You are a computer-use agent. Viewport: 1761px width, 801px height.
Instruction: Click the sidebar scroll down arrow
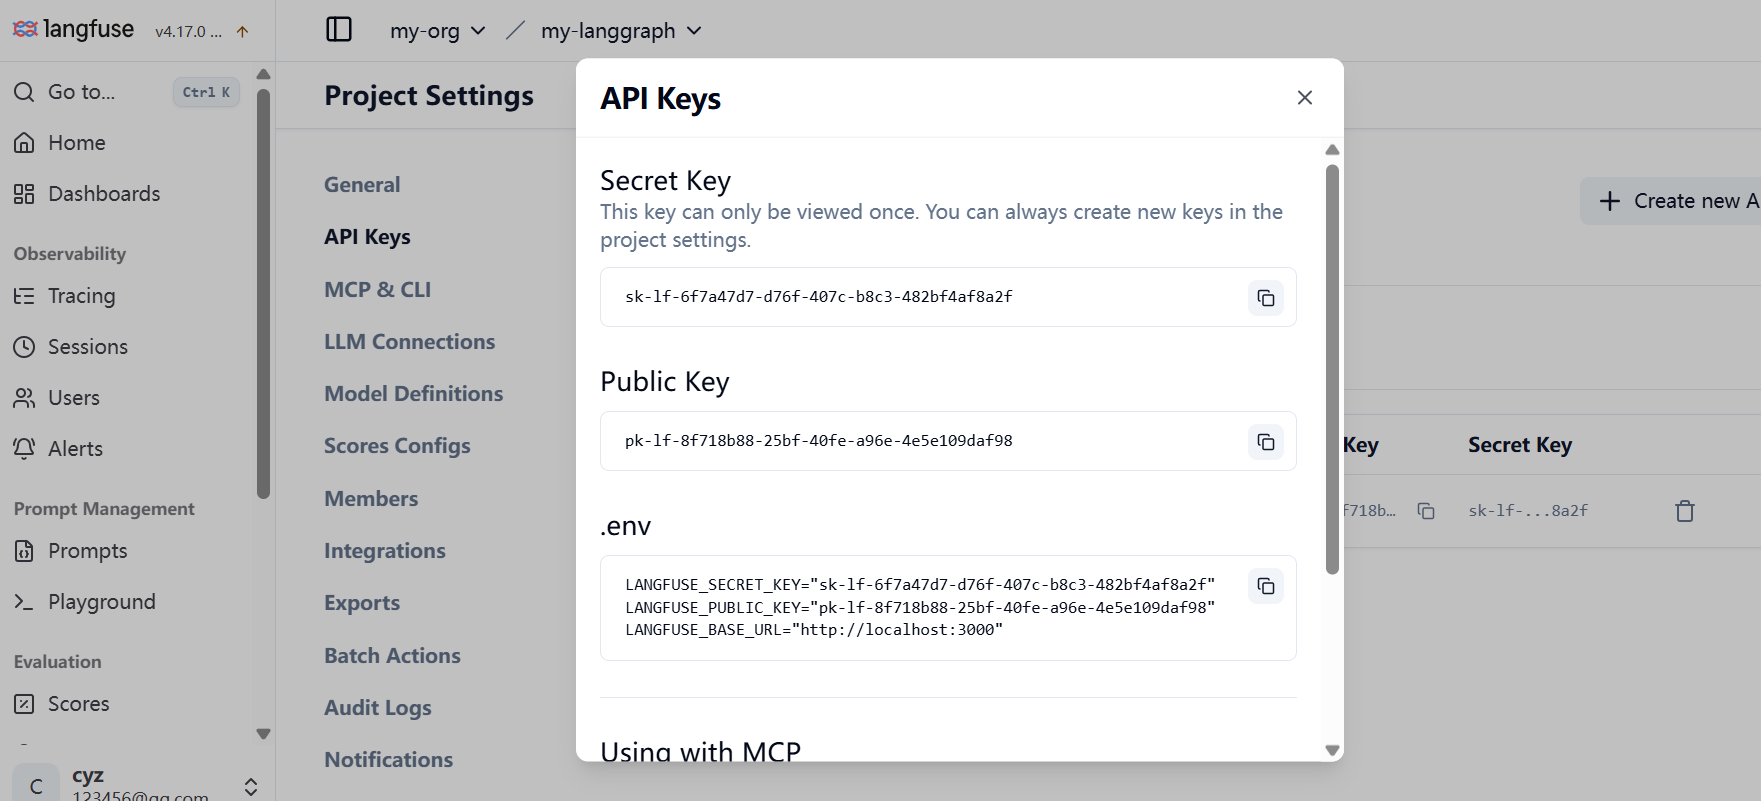coord(264,734)
